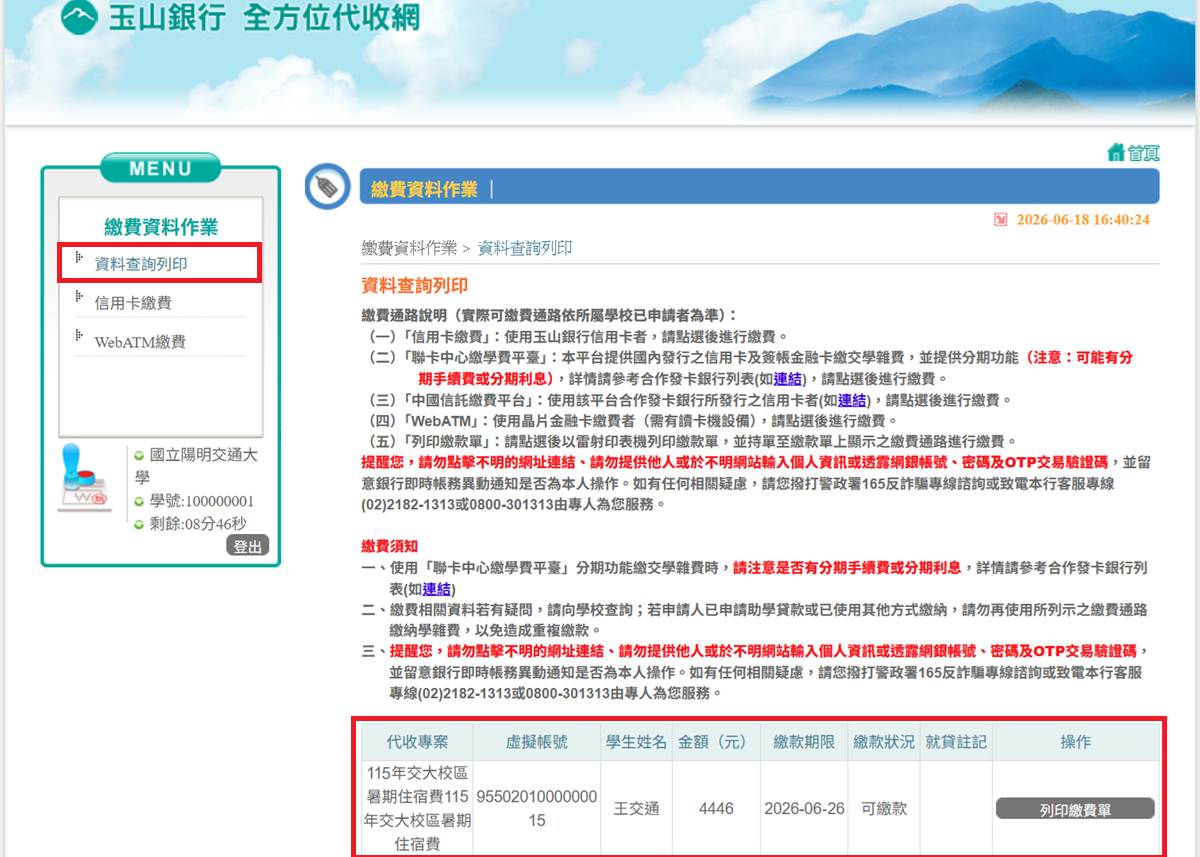Click the virtual account number 9550201000000015
Image resolution: width=1200 pixels, height=857 pixels.
[x=537, y=808]
